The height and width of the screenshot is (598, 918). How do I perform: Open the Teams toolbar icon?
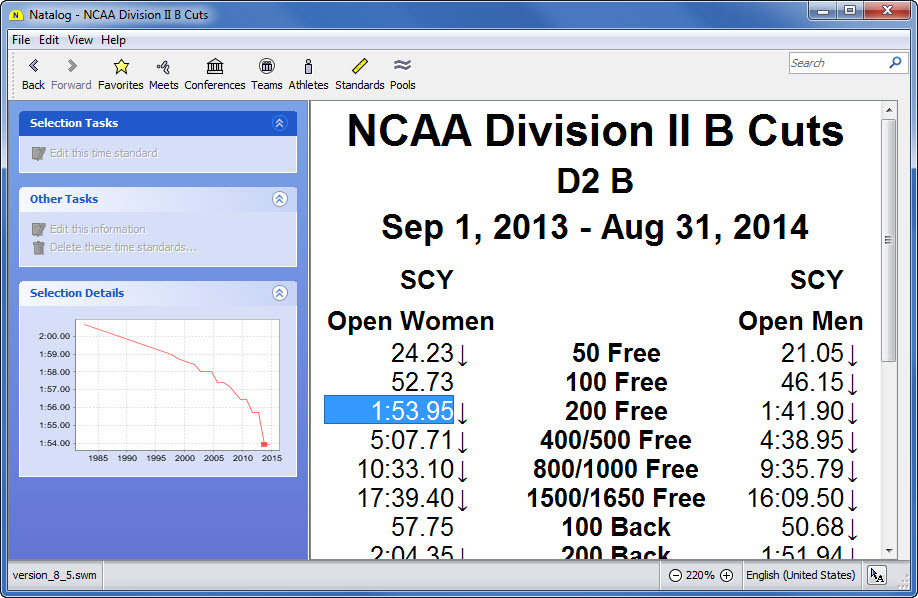(x=266, y=66)
